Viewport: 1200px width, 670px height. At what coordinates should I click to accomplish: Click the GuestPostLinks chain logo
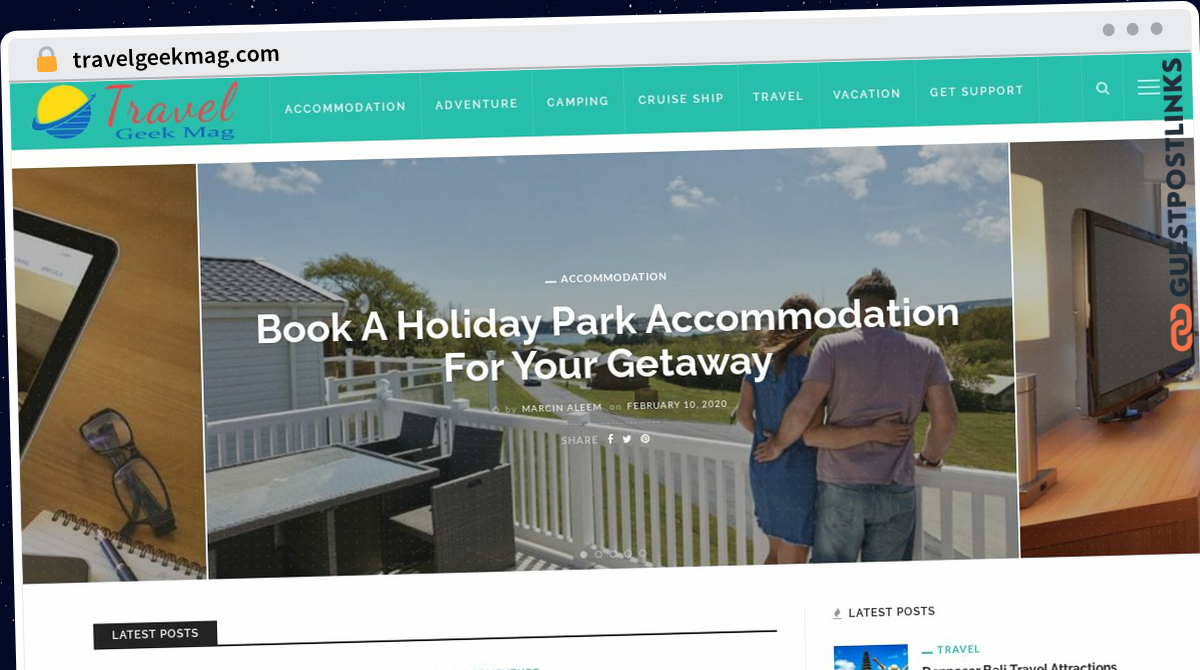pyautogui.click(x=1181, y=327)
